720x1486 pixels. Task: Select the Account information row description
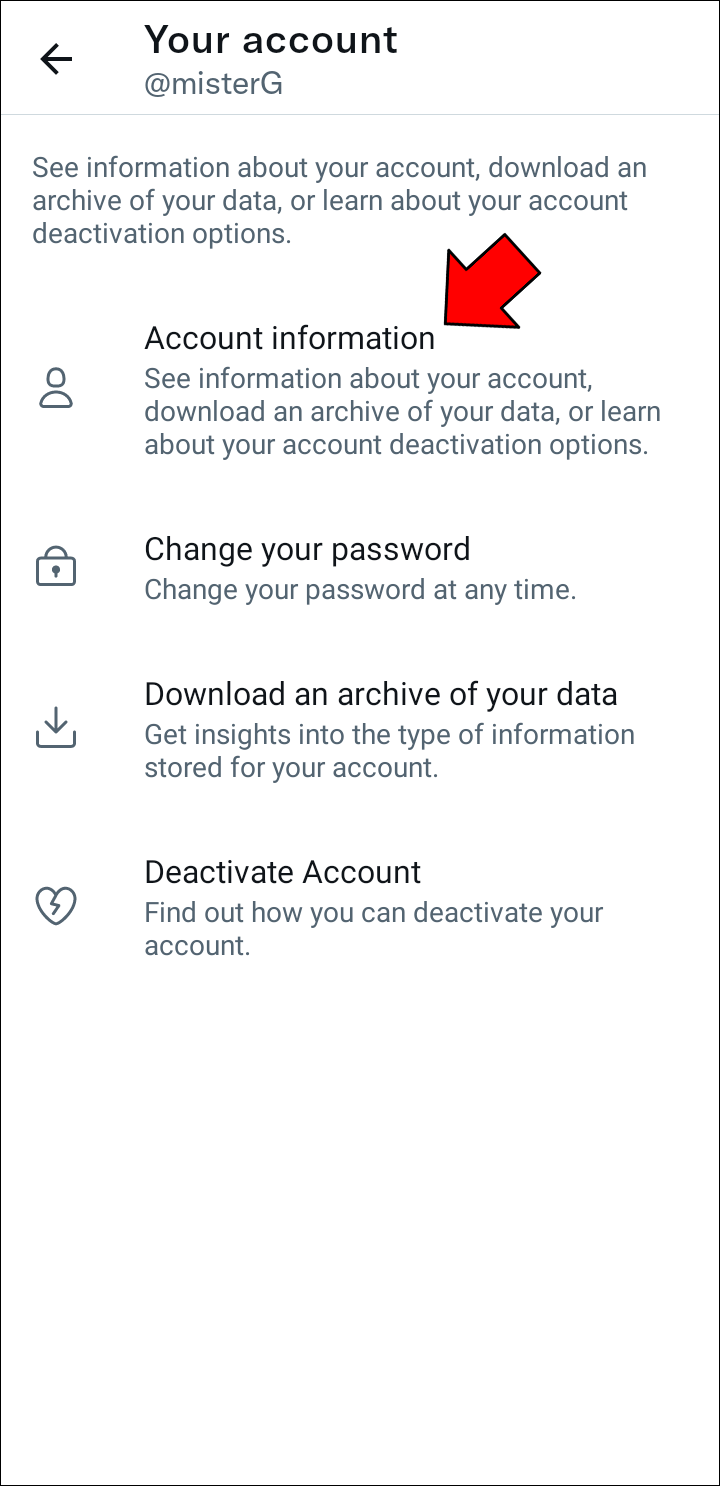coord(402,411)
